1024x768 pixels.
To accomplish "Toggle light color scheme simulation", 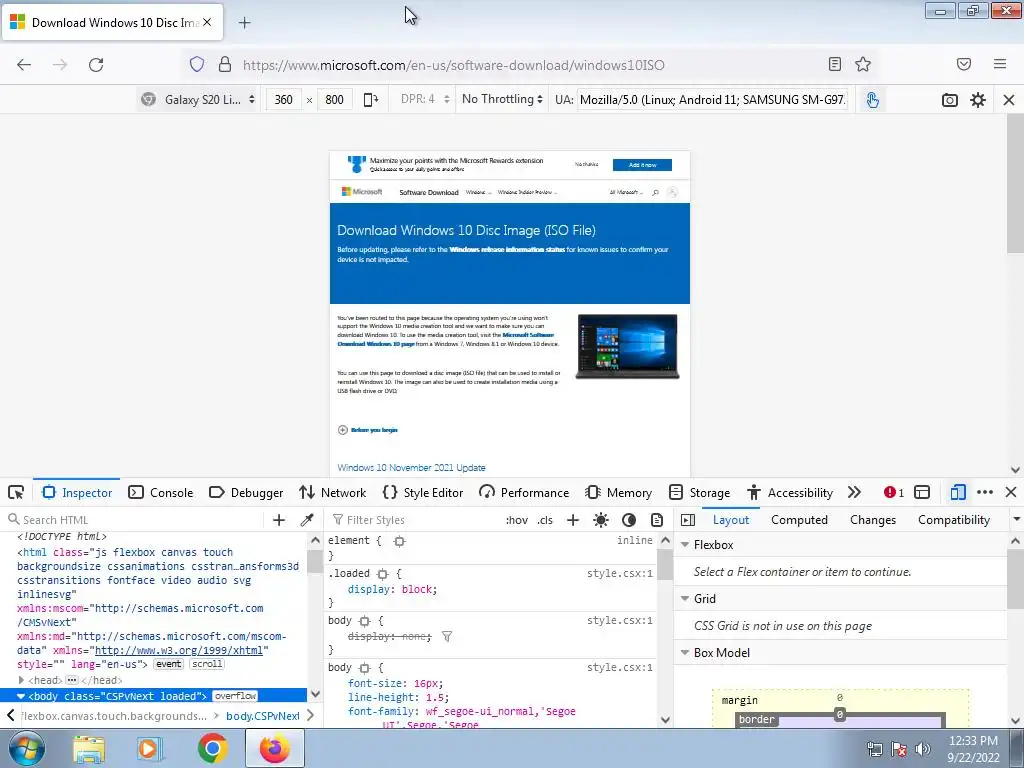I will [601, 520].
